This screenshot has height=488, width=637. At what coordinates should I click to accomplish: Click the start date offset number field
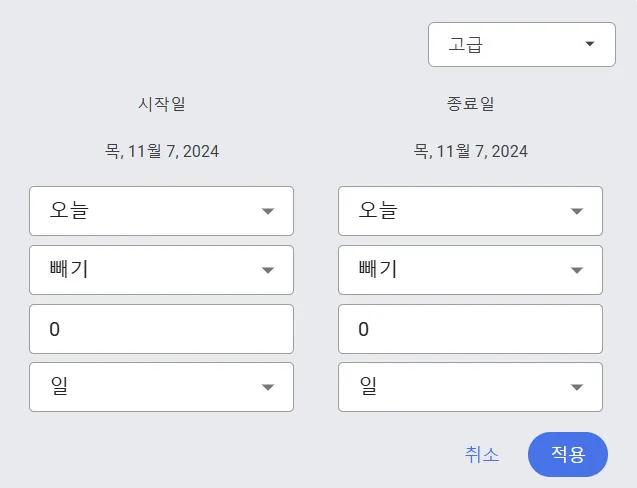tap(161, 329)
